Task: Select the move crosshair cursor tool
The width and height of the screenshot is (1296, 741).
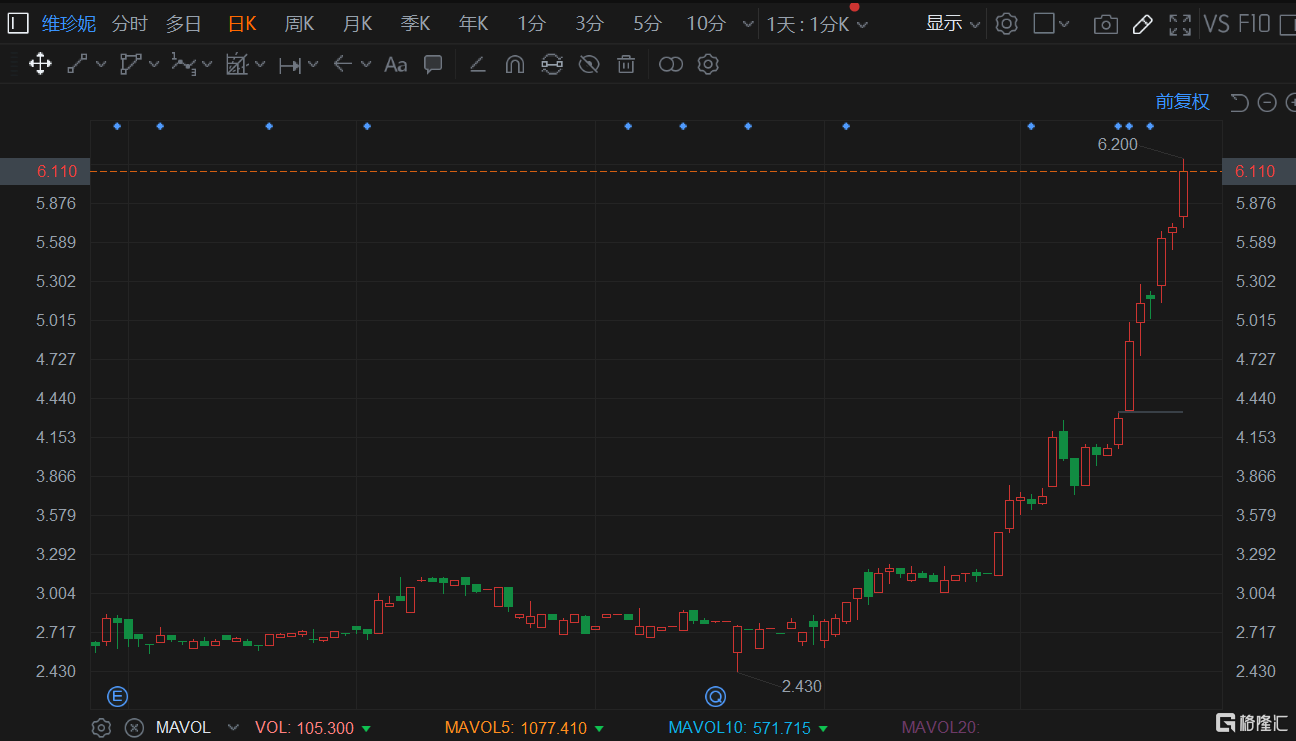Action: pos(40,65)
